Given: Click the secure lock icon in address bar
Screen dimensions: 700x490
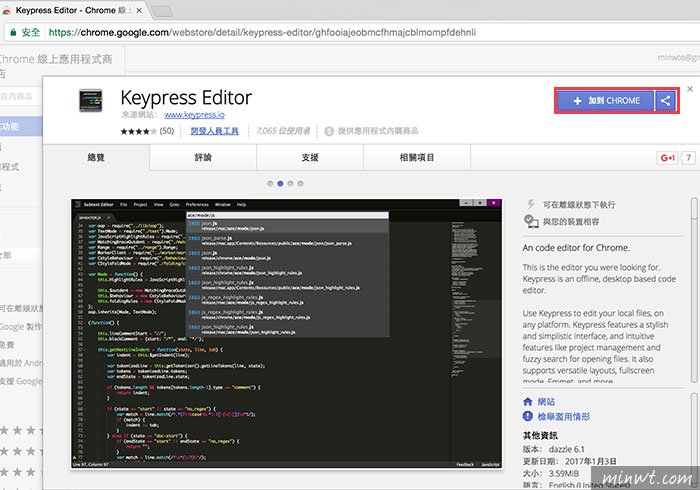Looking at the screenshot, I should [x=13, y=32].
